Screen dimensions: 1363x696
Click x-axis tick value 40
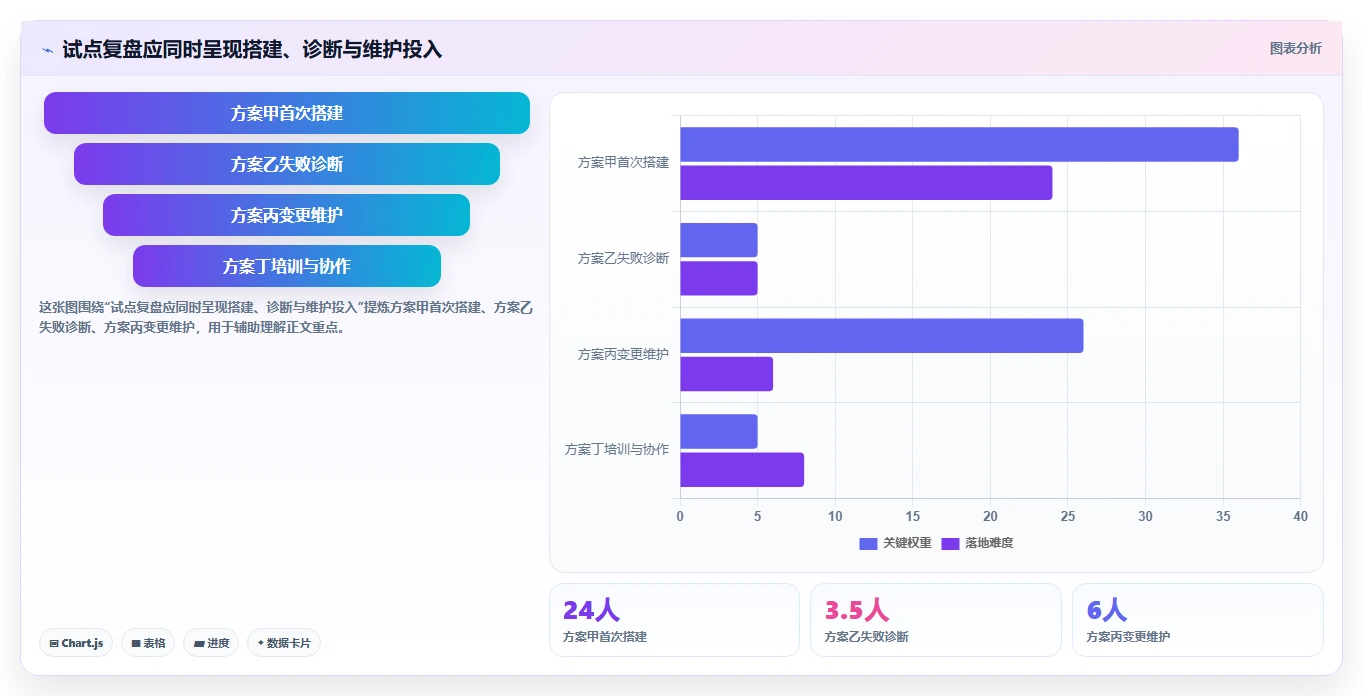(x=1300, y=516)
